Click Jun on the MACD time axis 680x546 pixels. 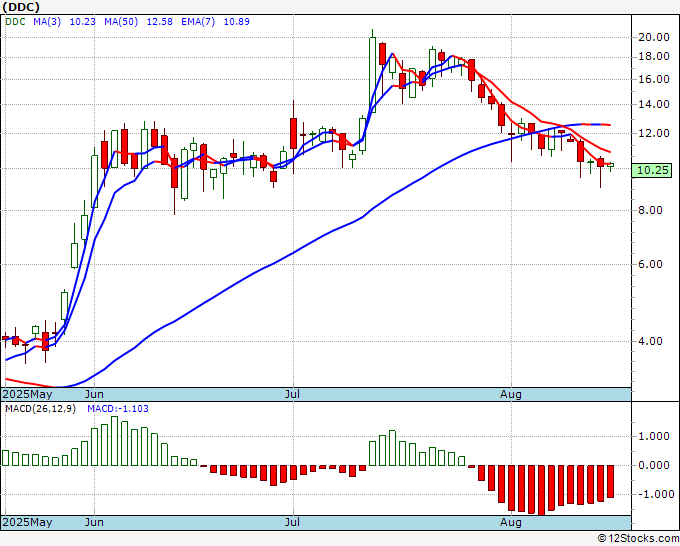coord(94,522)
